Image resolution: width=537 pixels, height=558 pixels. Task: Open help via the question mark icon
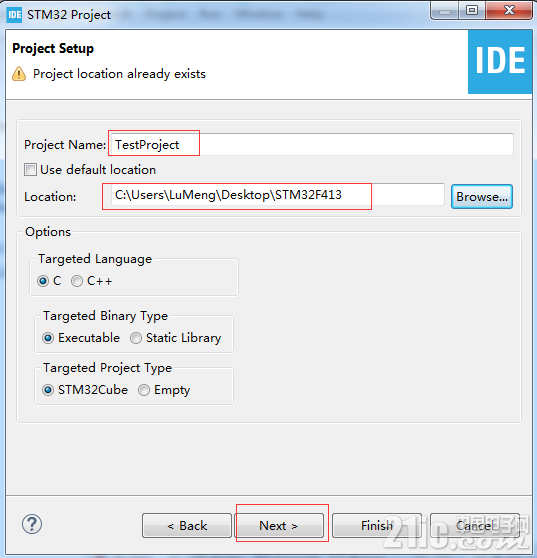pos(32,524)
